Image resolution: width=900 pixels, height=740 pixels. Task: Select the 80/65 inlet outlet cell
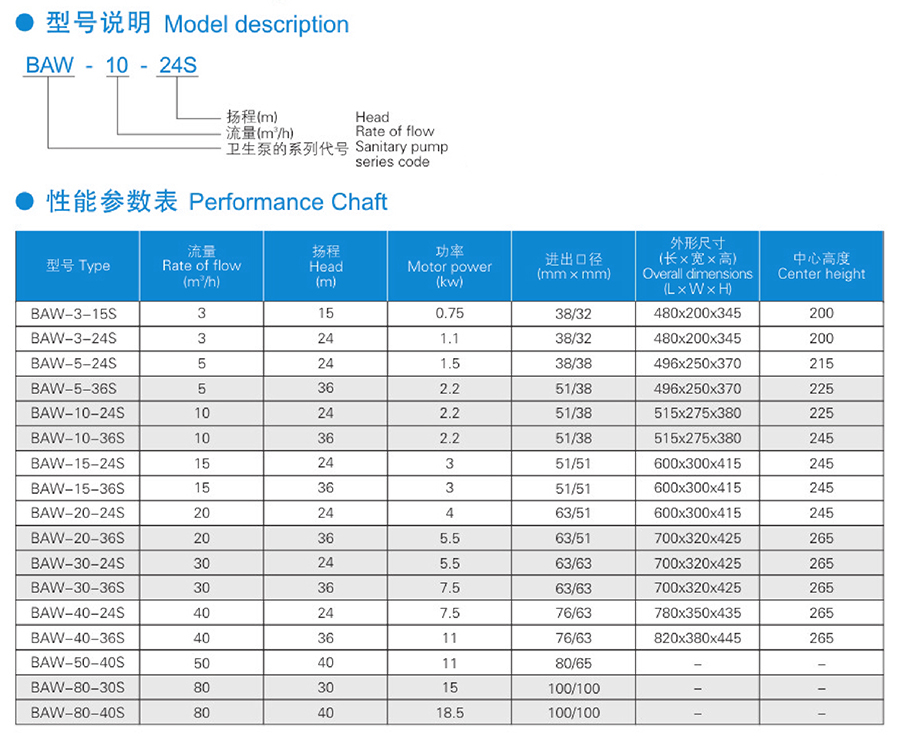[573, 663]
